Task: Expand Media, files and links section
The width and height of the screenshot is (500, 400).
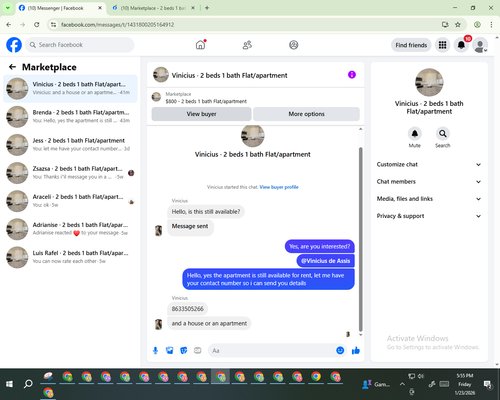Action: click(x=429, y=199)
